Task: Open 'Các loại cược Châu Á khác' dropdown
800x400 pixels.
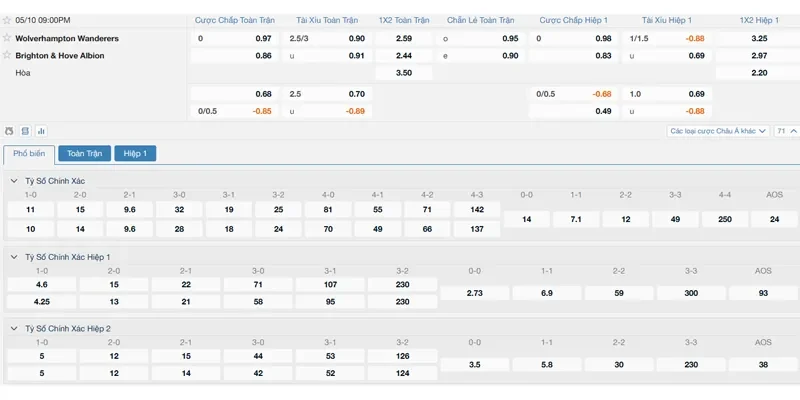Action: (718, 131)
